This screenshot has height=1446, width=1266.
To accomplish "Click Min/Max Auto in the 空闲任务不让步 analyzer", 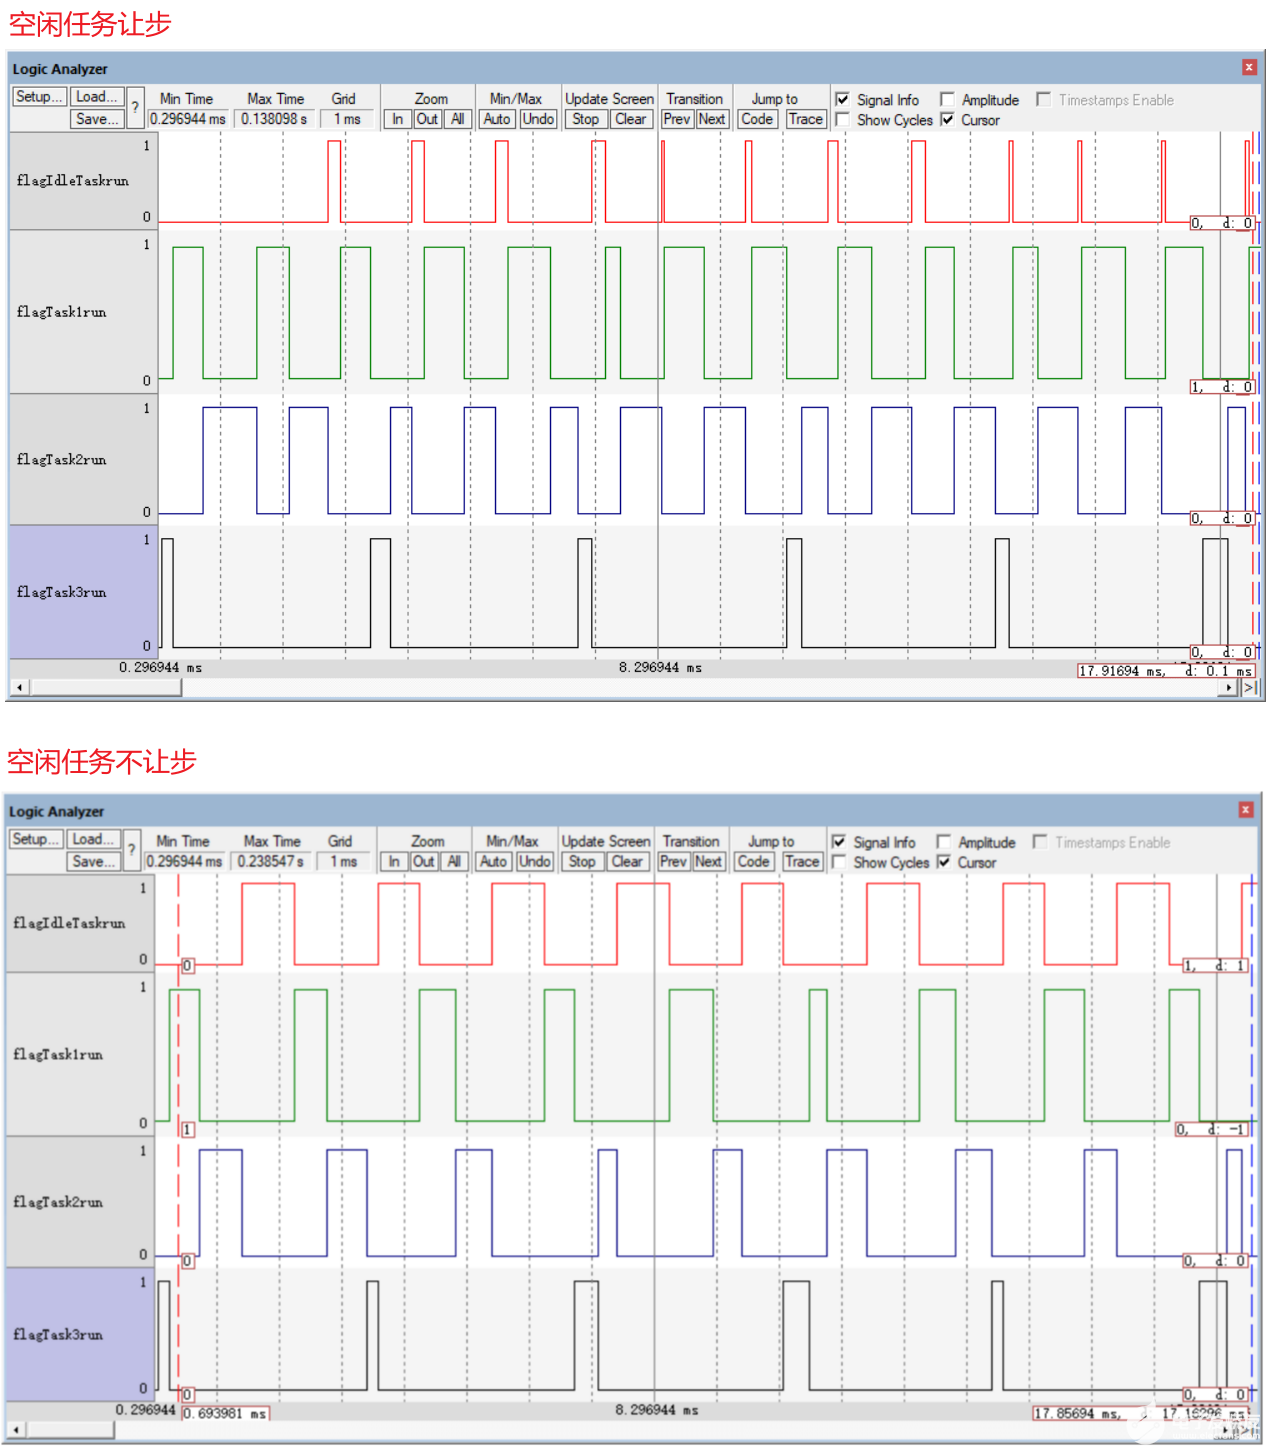I will point(494,861).
